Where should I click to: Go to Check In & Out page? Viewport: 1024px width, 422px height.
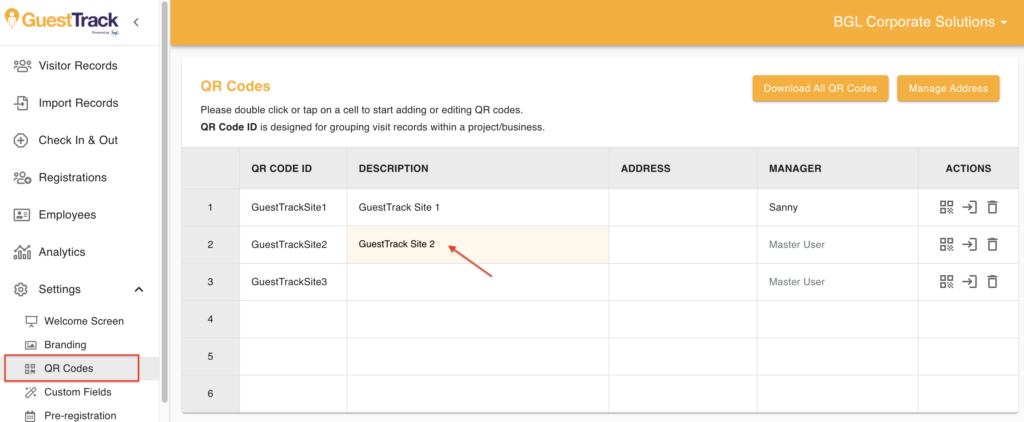(77, 140)
